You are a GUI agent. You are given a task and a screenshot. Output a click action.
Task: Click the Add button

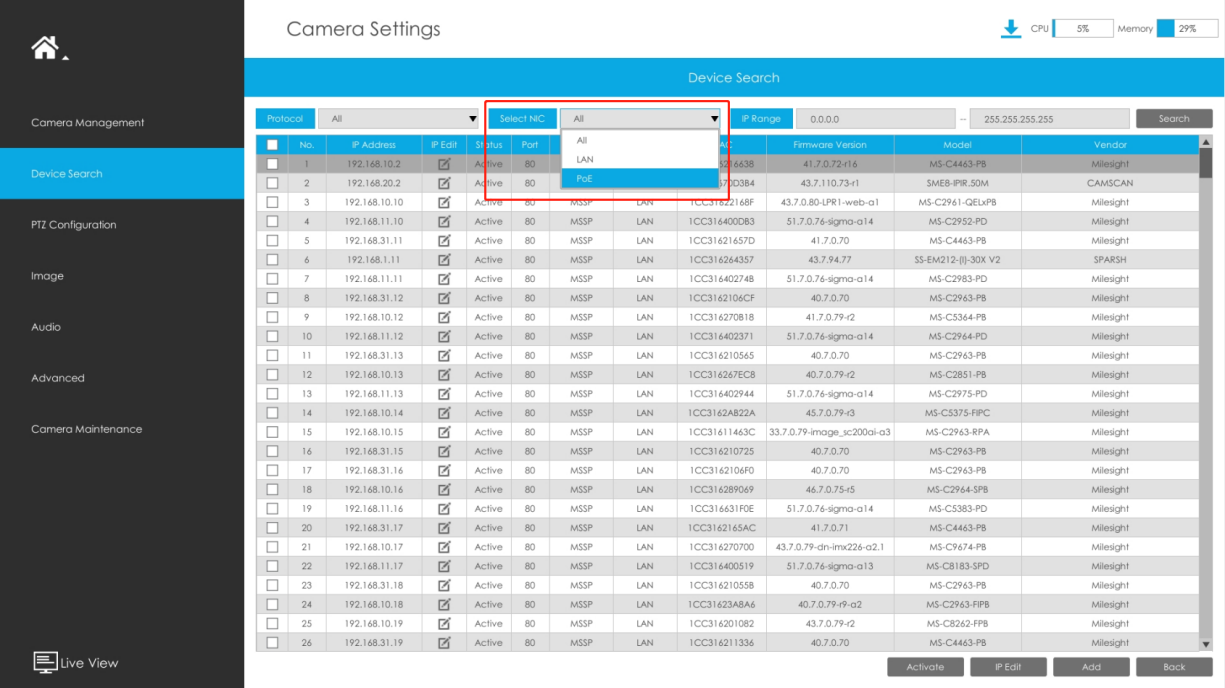click(x=1091, y=667)
